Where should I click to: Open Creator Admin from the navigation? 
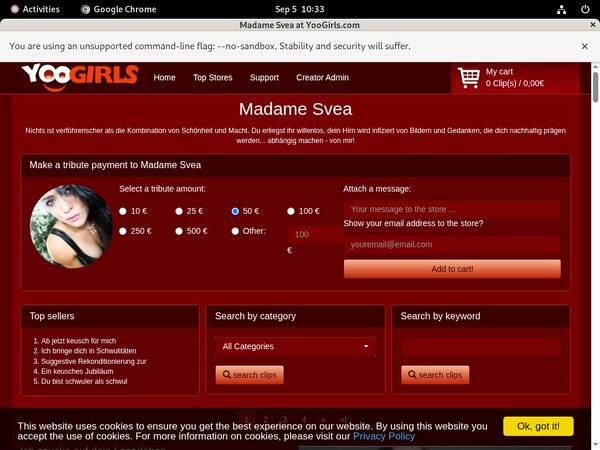point(322,77)
